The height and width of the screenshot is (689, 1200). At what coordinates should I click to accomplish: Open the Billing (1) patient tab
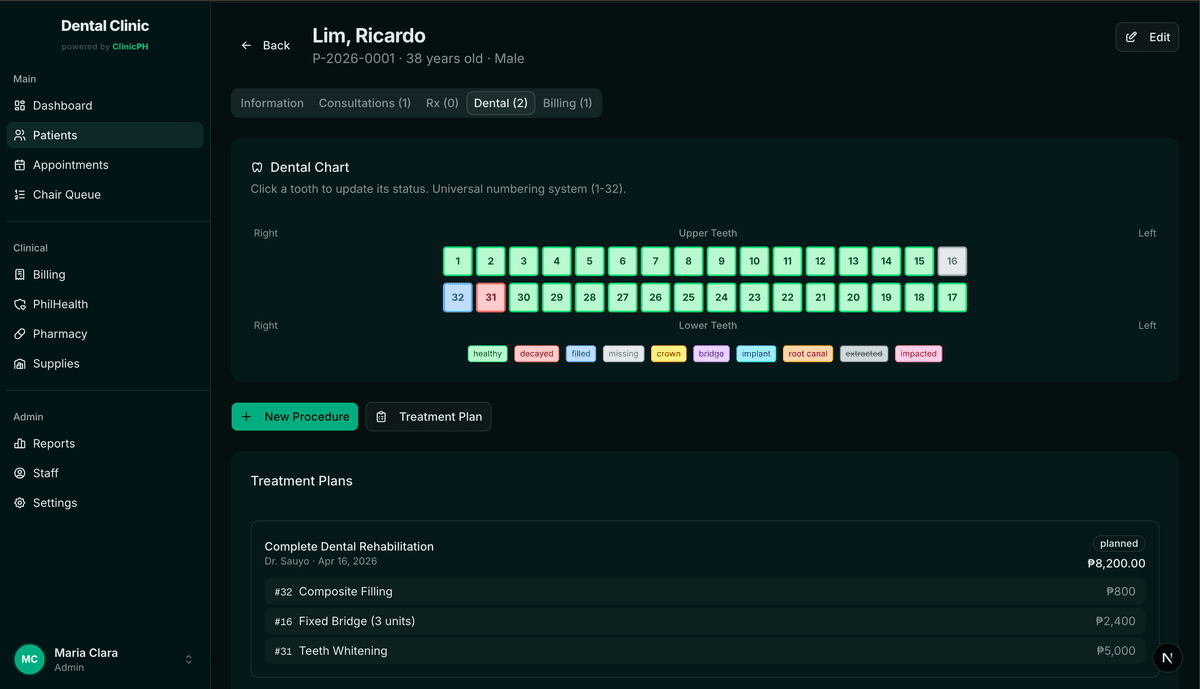(x=567, y=103)
